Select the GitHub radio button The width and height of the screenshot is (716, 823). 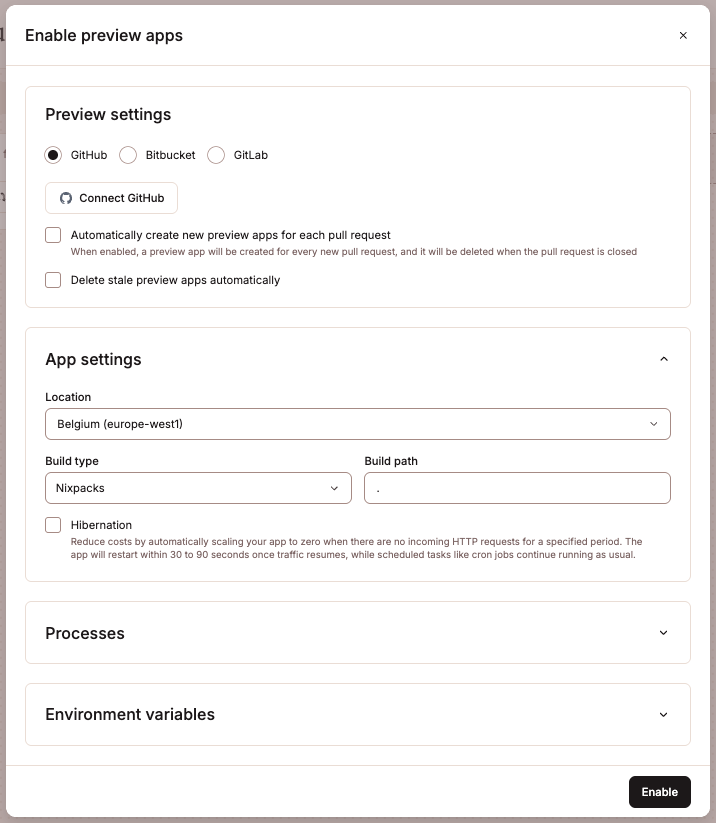click(53, 155)
